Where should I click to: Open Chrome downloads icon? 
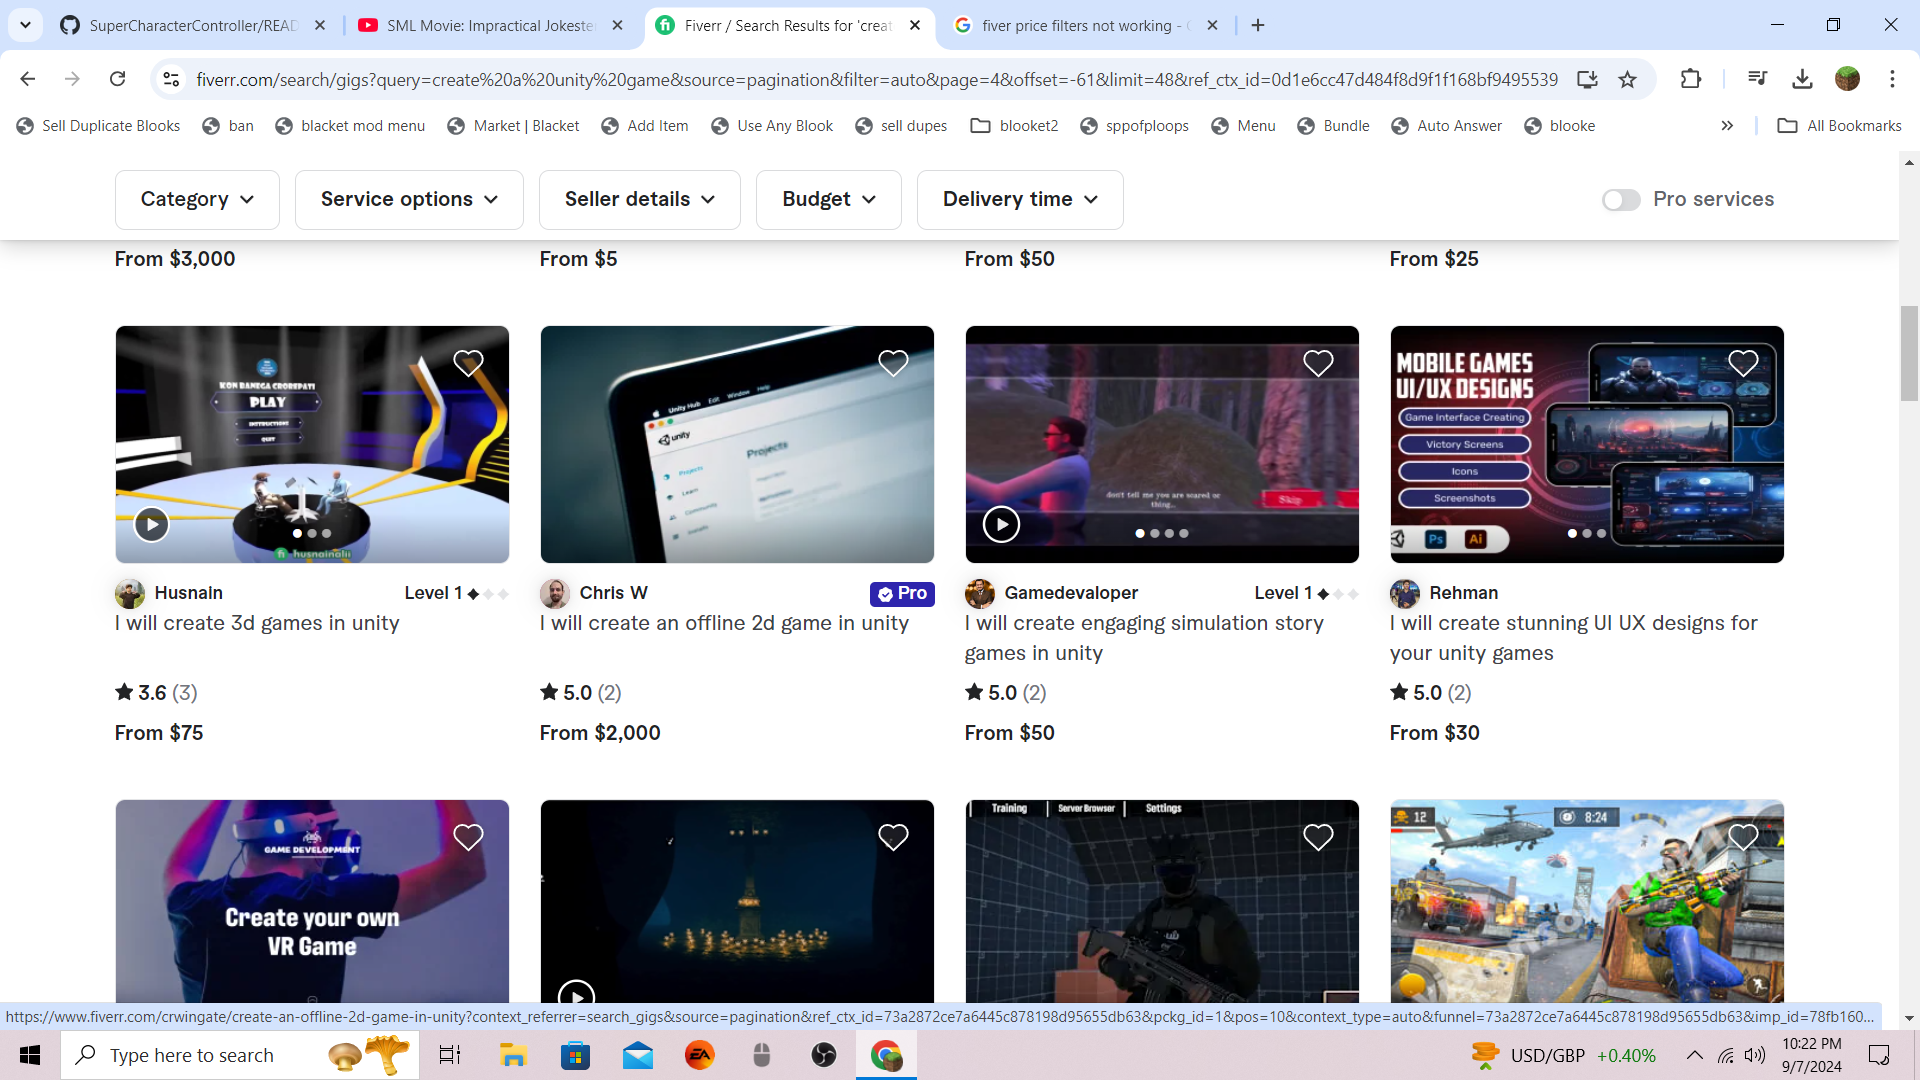pyautogui.click(x=1802, y=79)
